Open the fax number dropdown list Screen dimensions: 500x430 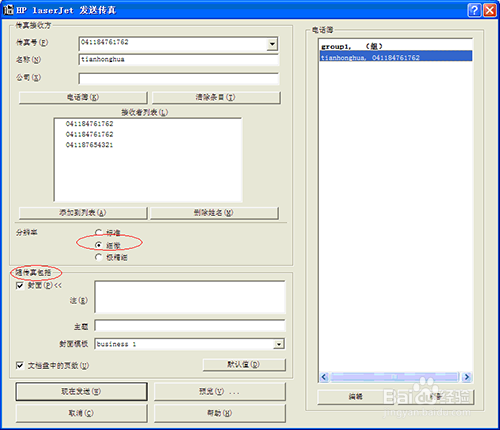(272, 44)
